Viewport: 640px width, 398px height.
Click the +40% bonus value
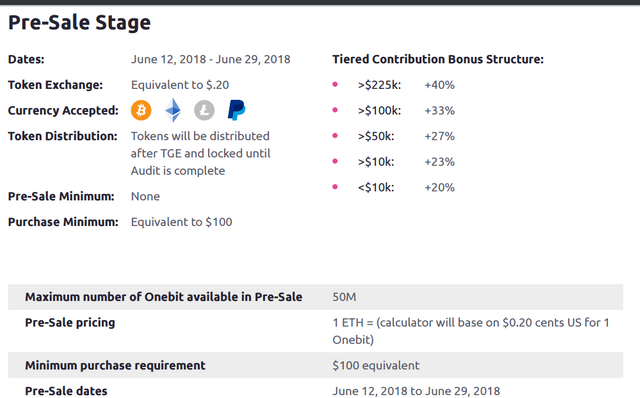[440, 85]
